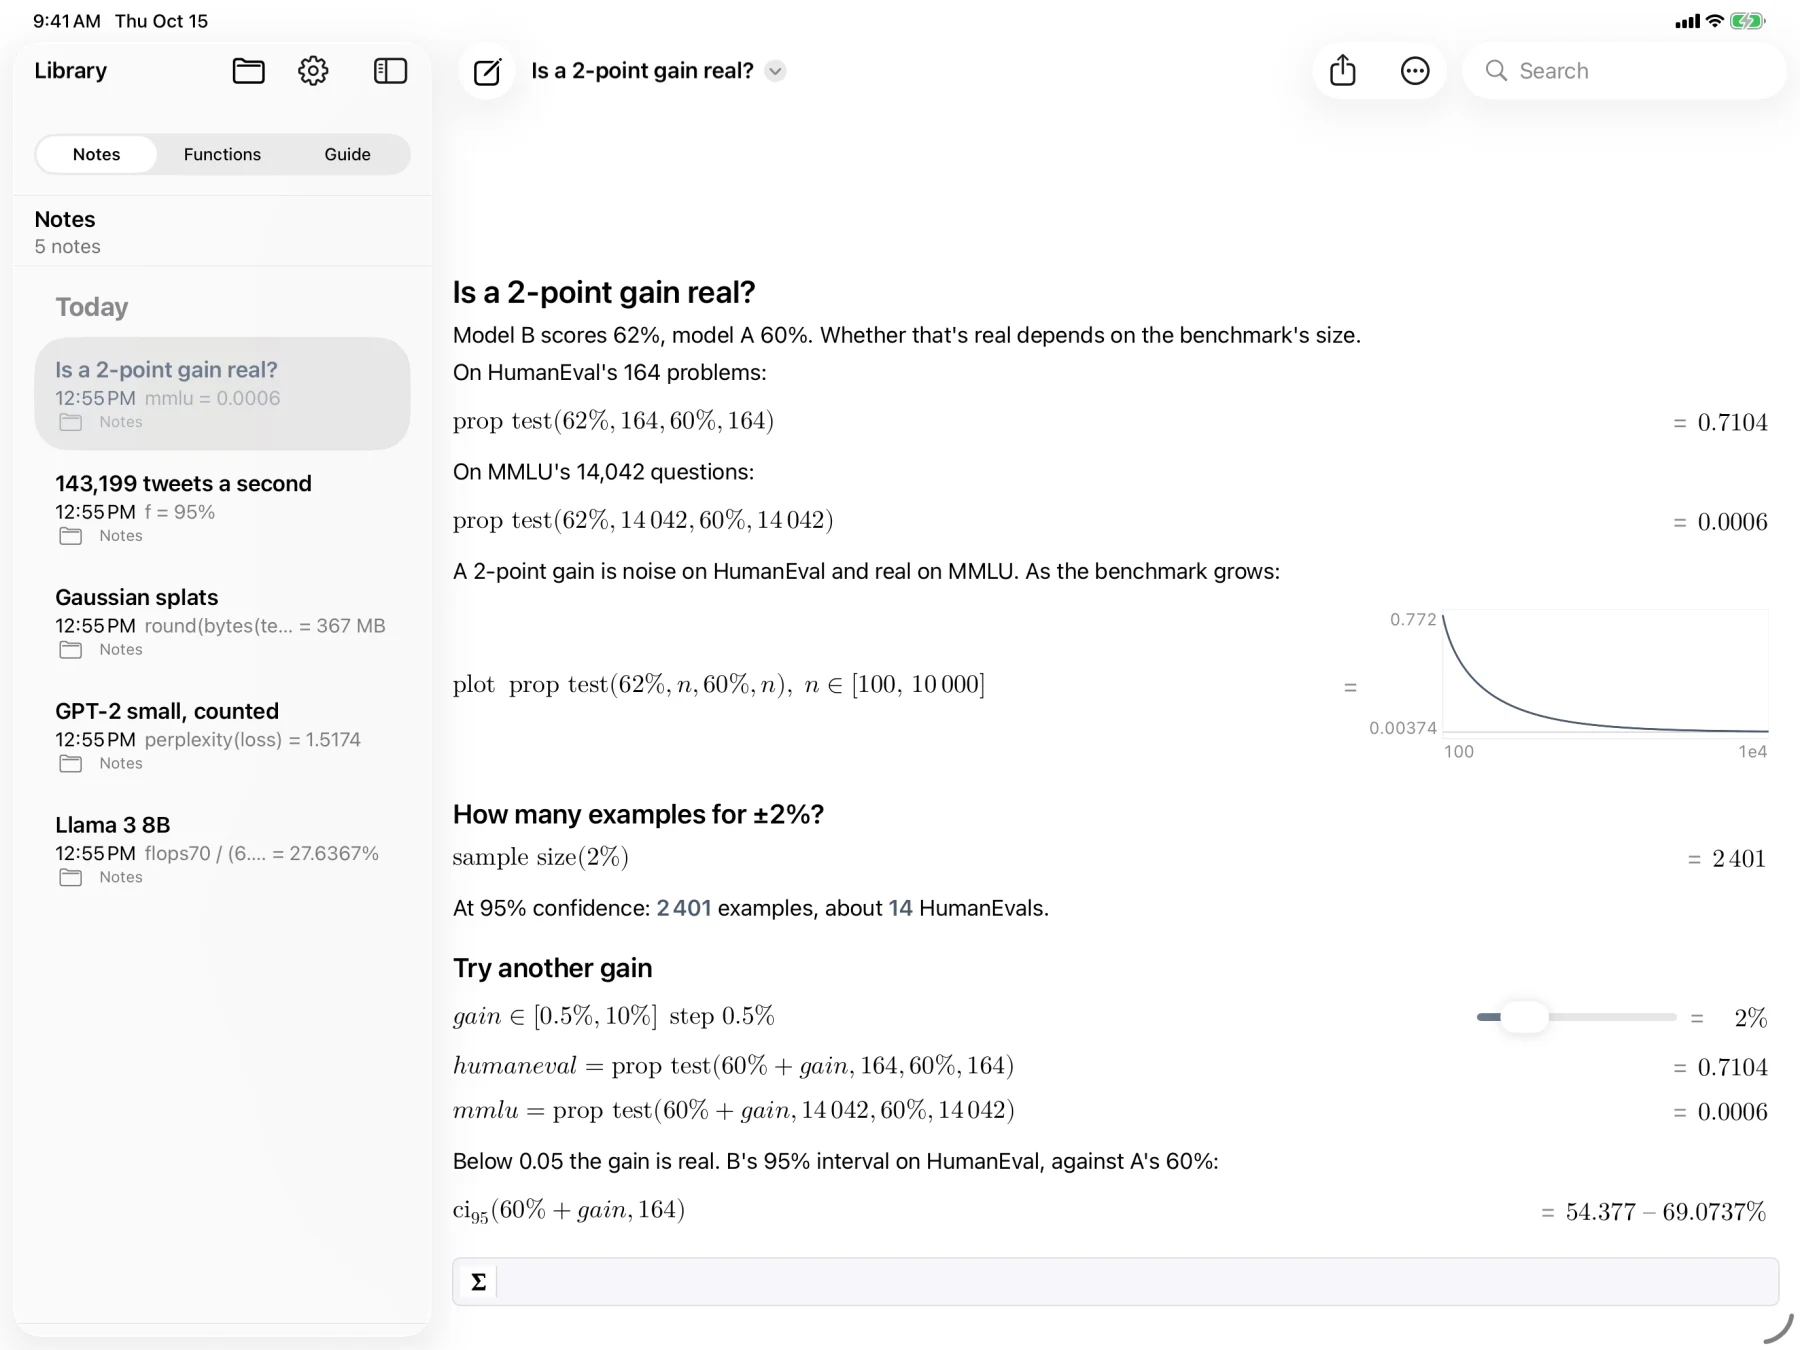Expand the note title dropdown chevron
The width and height of the screenshot is (1800, 1350).
tap(775, 71)
